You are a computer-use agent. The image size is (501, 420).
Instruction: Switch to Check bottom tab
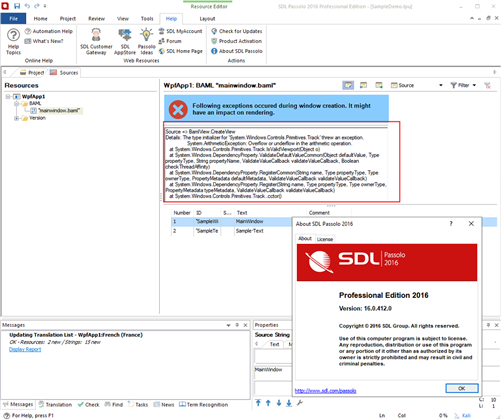88,404
